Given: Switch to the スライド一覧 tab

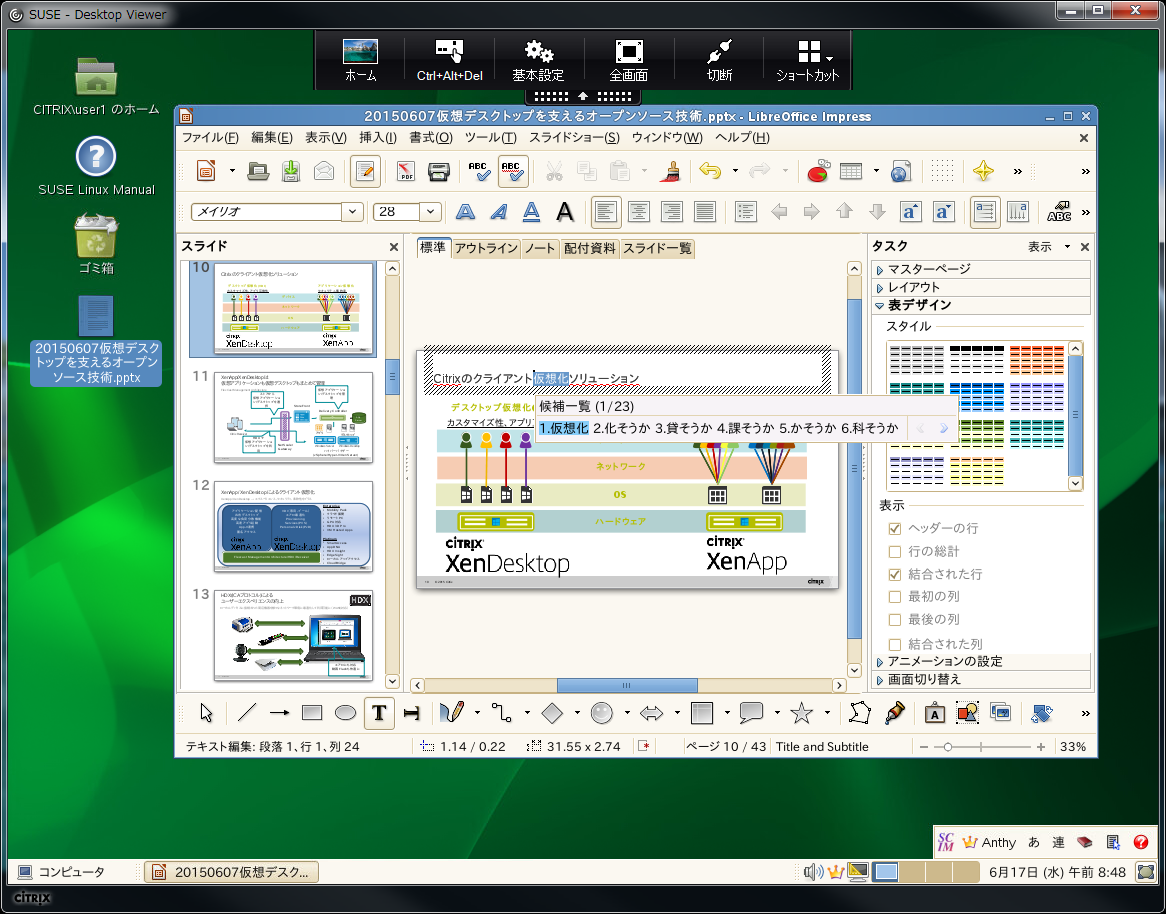Looking at the screenshot, I should click(657, 248).
